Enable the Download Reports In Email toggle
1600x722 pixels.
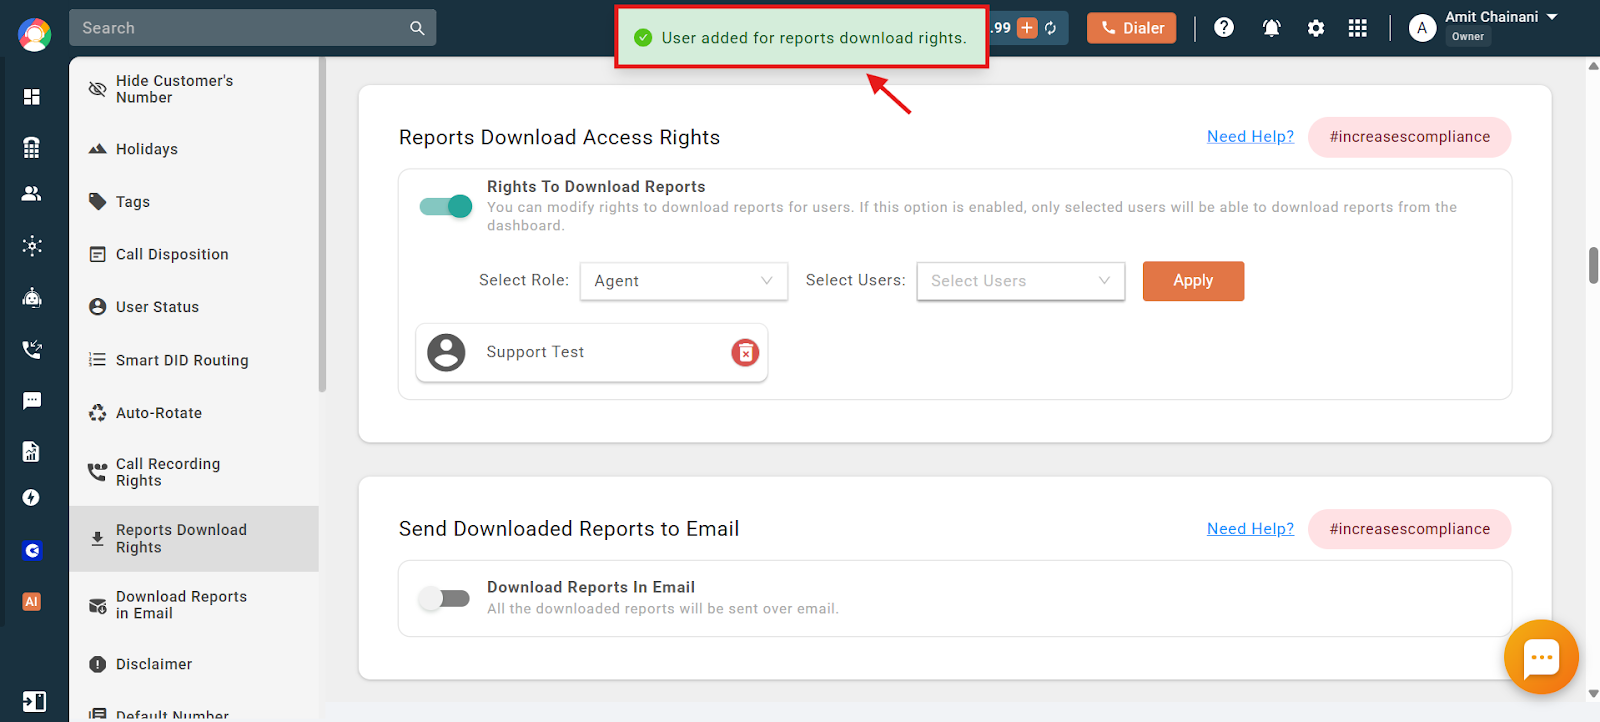click(x=444, y=598)
